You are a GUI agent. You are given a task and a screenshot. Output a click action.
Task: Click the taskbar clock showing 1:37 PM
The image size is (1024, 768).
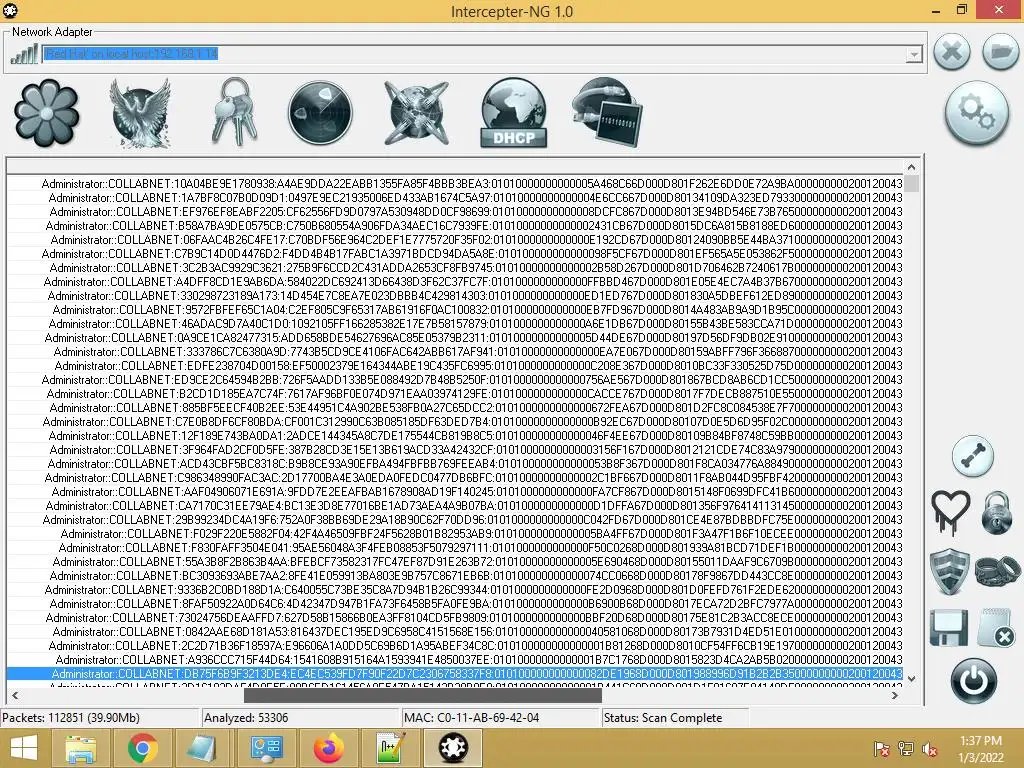tap(981, 749)
